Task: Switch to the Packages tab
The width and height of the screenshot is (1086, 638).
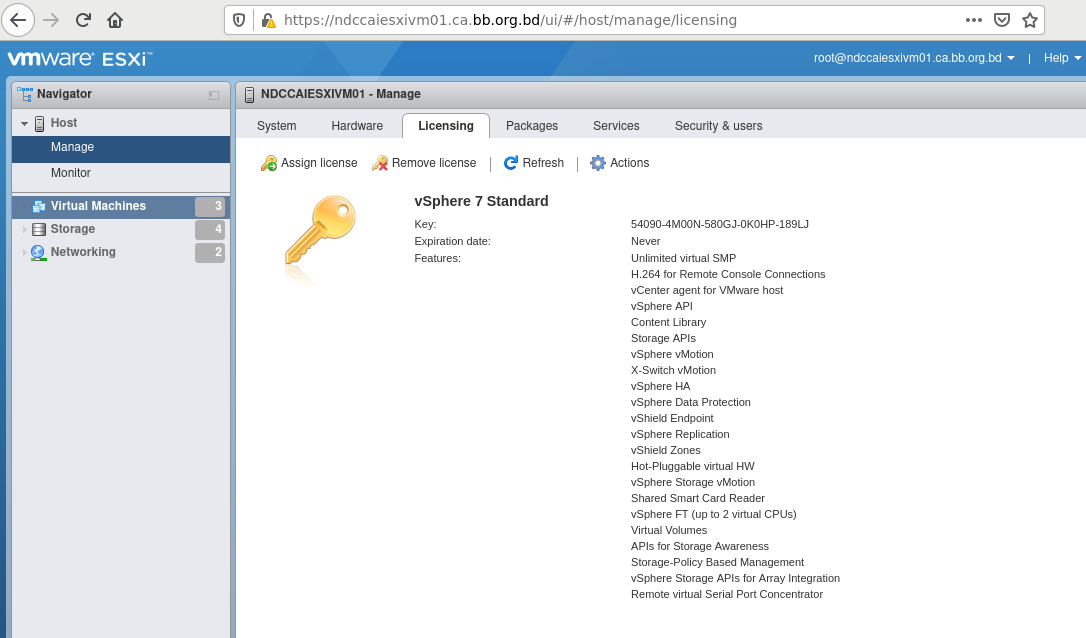Action: [532, 126]
